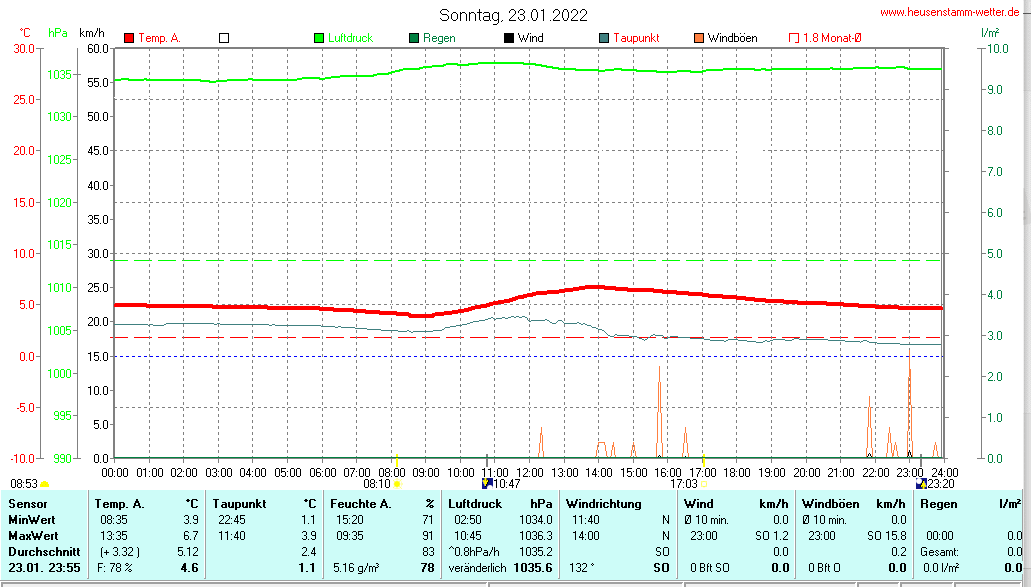Image resolution: width=1034 pixels, height=587 pixels.
Task: Click the dark green Regen legend square
Action: tap(414, 38)
